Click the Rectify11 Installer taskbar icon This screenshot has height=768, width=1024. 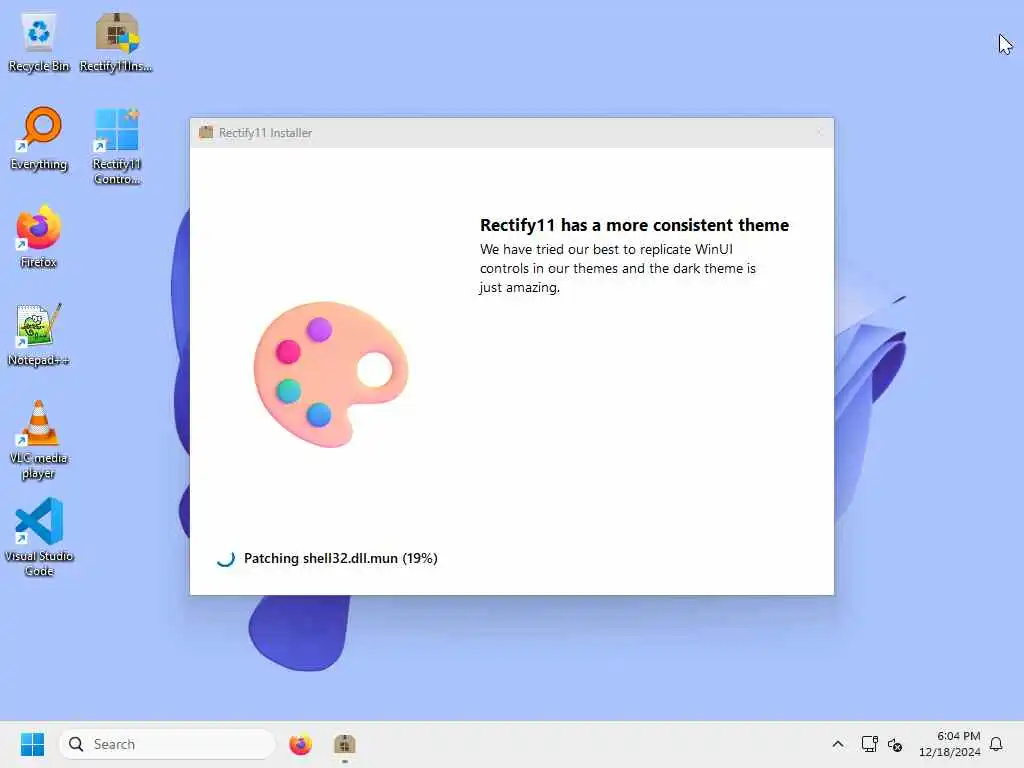345,744
